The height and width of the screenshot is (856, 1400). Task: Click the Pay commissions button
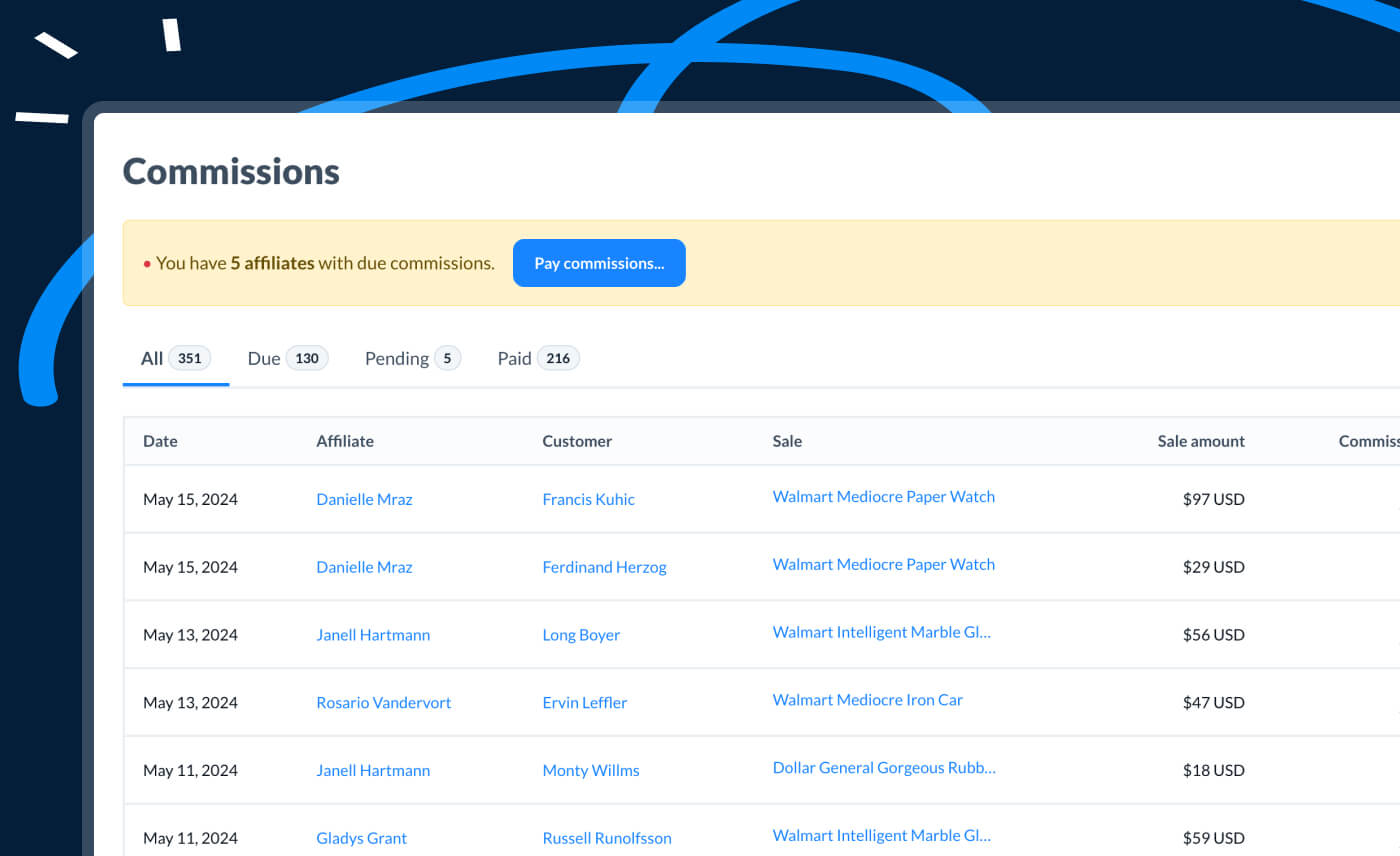pos(599,263)
